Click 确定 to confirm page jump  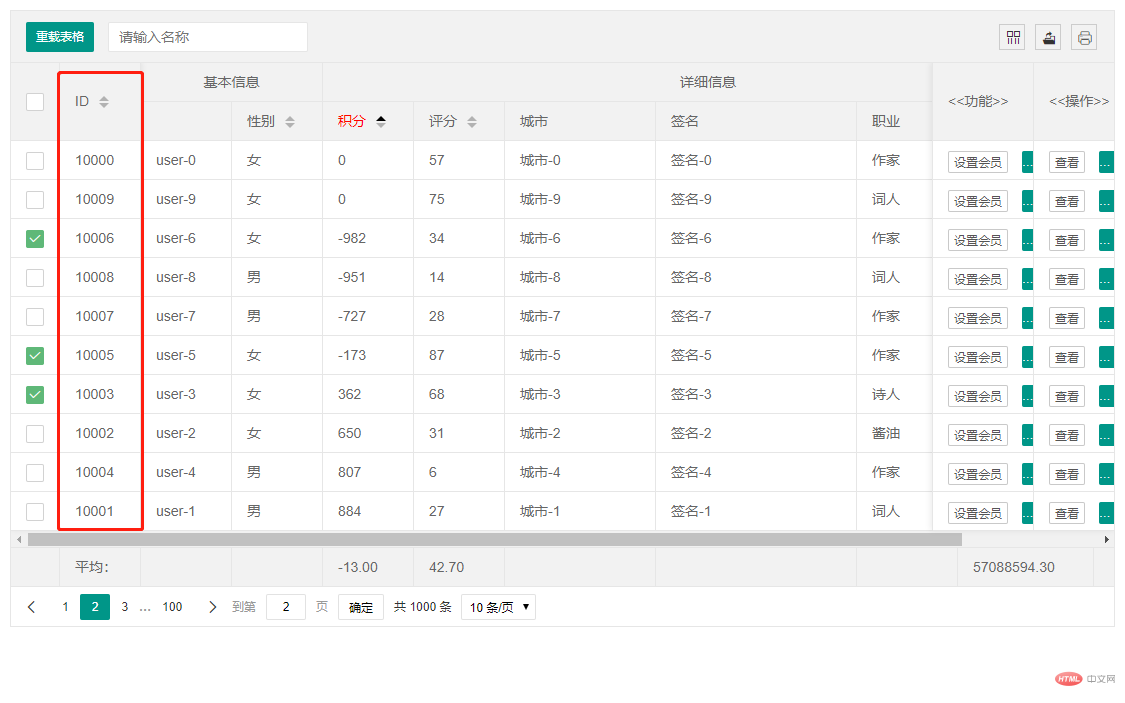pyautogui.click(x=361, y=608)
